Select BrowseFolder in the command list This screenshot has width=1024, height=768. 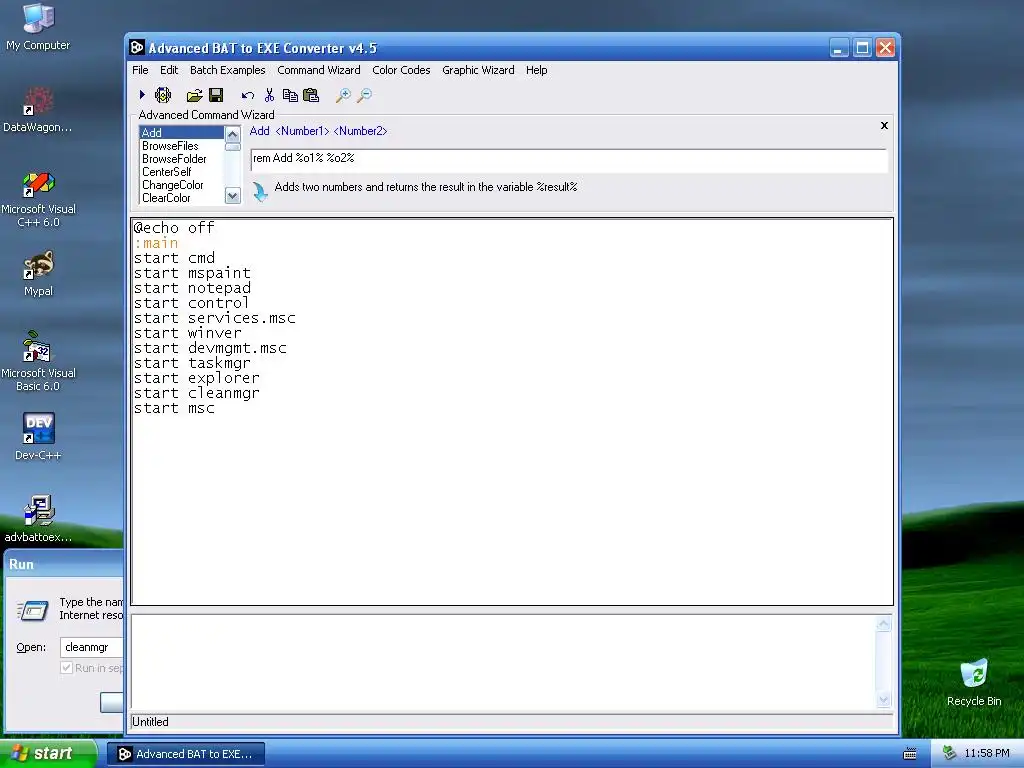[x=182, y=159]
